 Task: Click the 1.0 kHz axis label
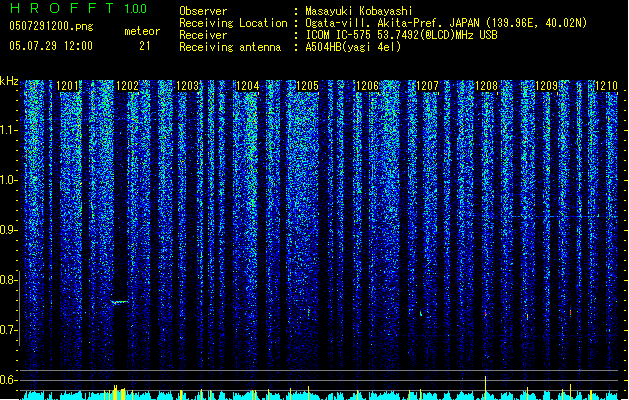point(9,180)
